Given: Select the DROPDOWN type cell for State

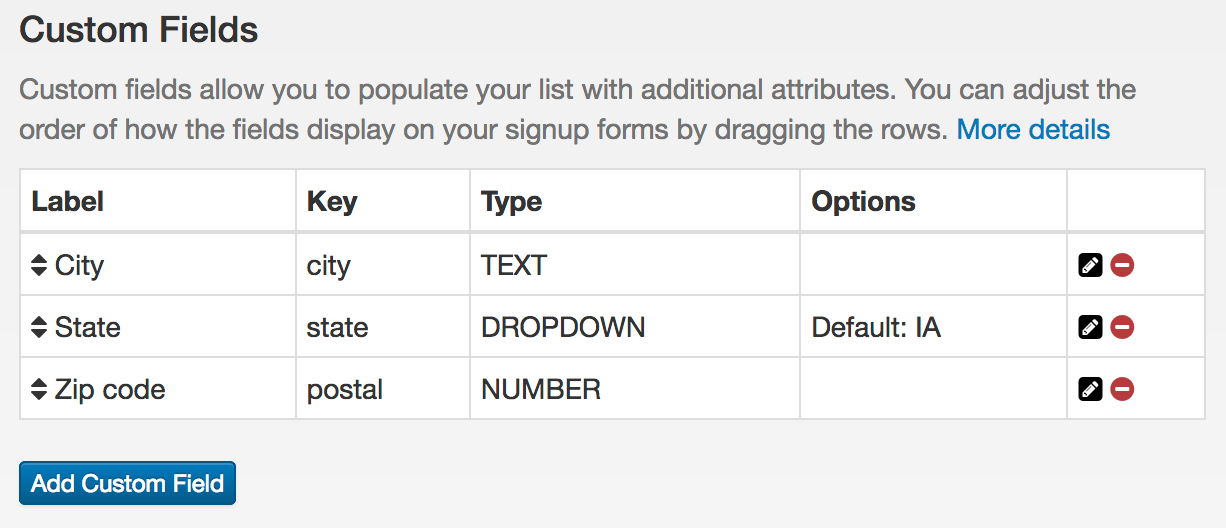Looking at the screenshot, I should click(x=563, y=327).
